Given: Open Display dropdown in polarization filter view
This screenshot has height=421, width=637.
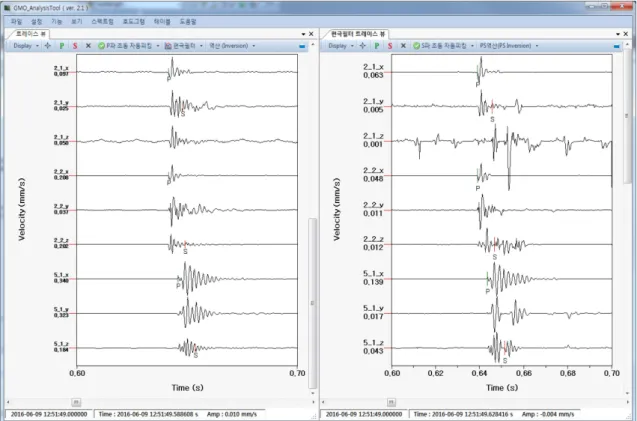Looking at the screenshot, I should pyautogui.click(x=340, y=46).
